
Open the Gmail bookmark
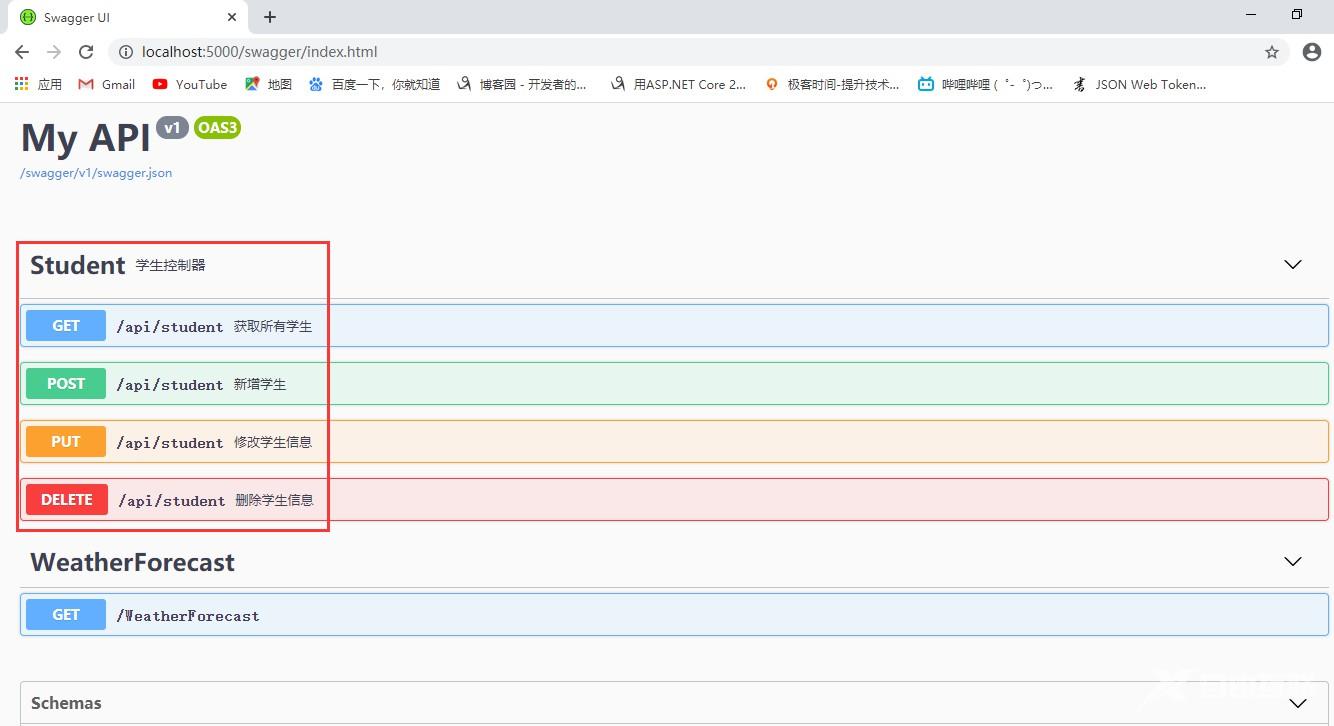[106, 85]
